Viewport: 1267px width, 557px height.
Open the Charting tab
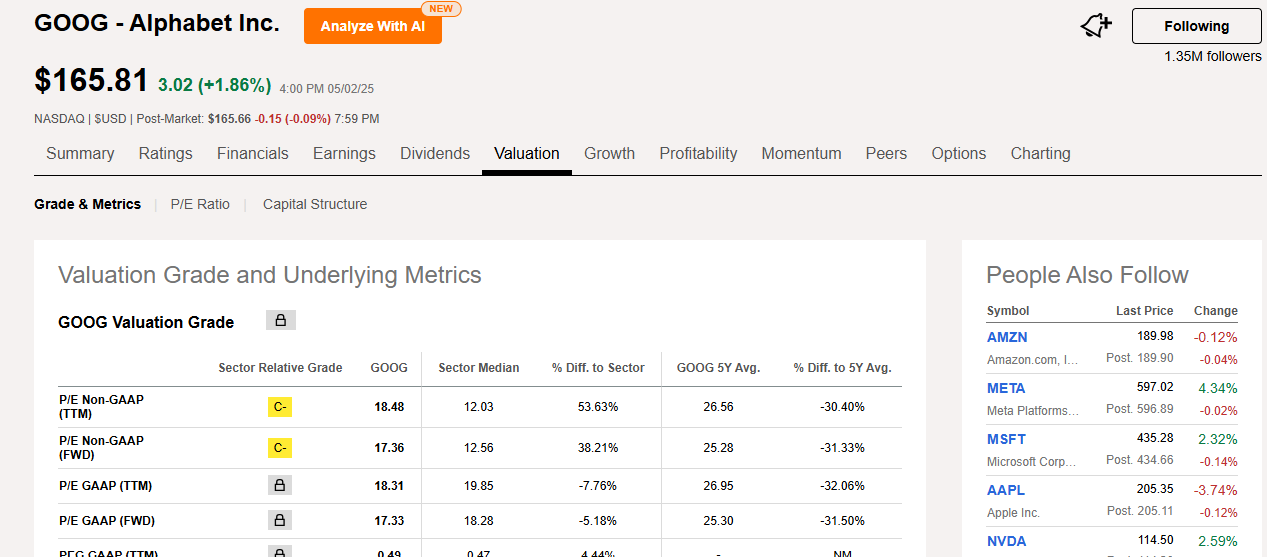click(1040, 153)
